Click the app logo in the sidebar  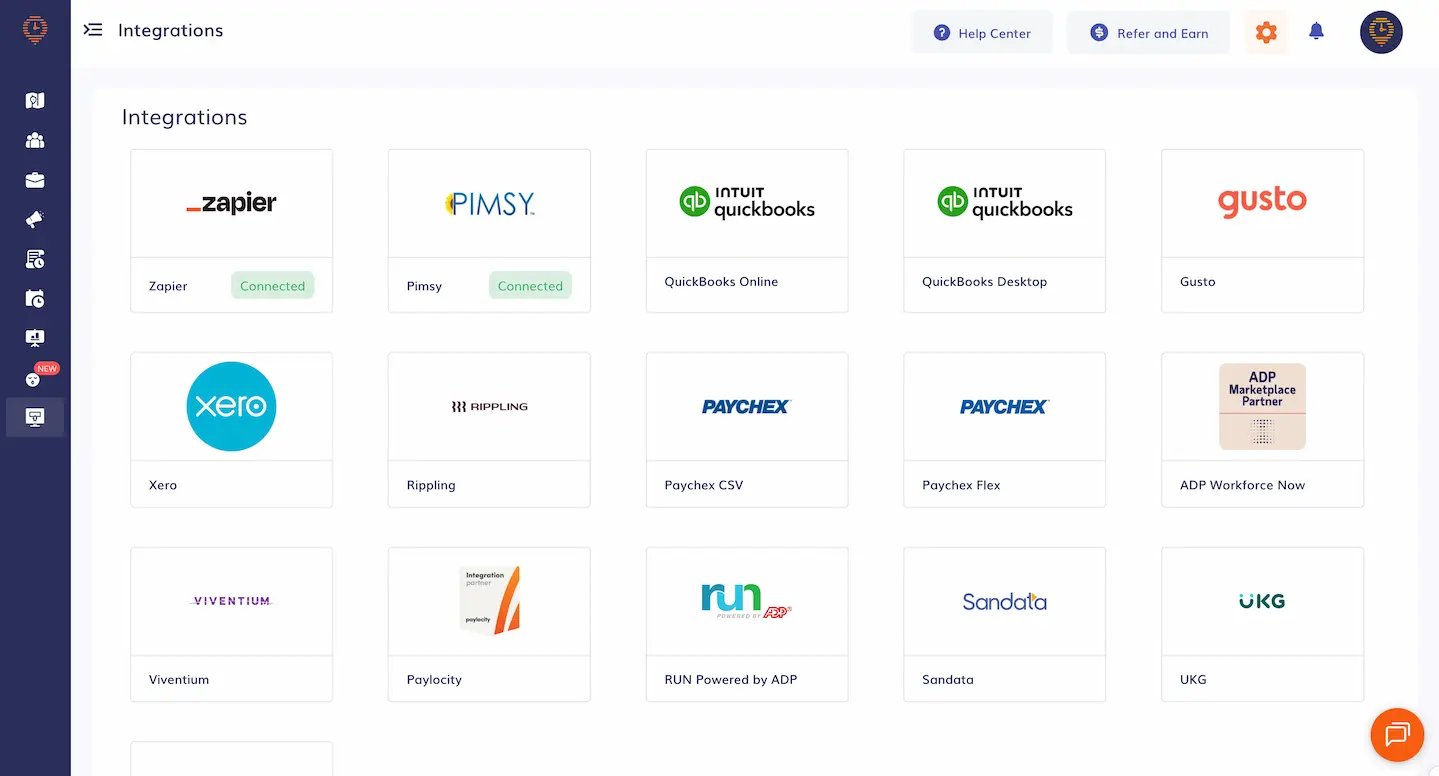click(x=35, y=30)
